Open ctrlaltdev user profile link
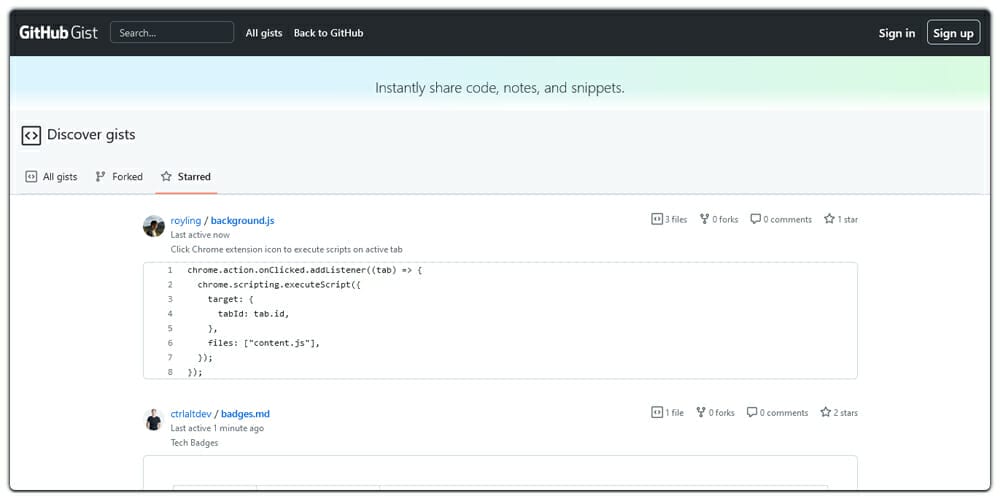Image resolution: width=1000 pixels, height=500 pixels. (191, 414)
